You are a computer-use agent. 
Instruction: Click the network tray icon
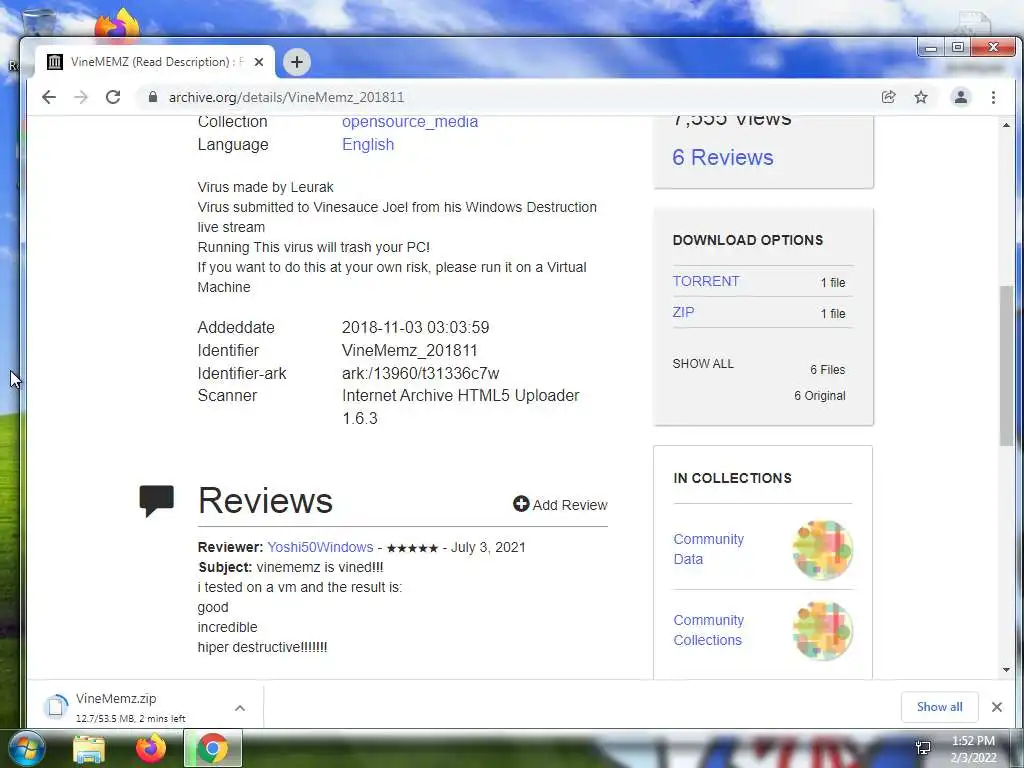(x=923, y=748)
